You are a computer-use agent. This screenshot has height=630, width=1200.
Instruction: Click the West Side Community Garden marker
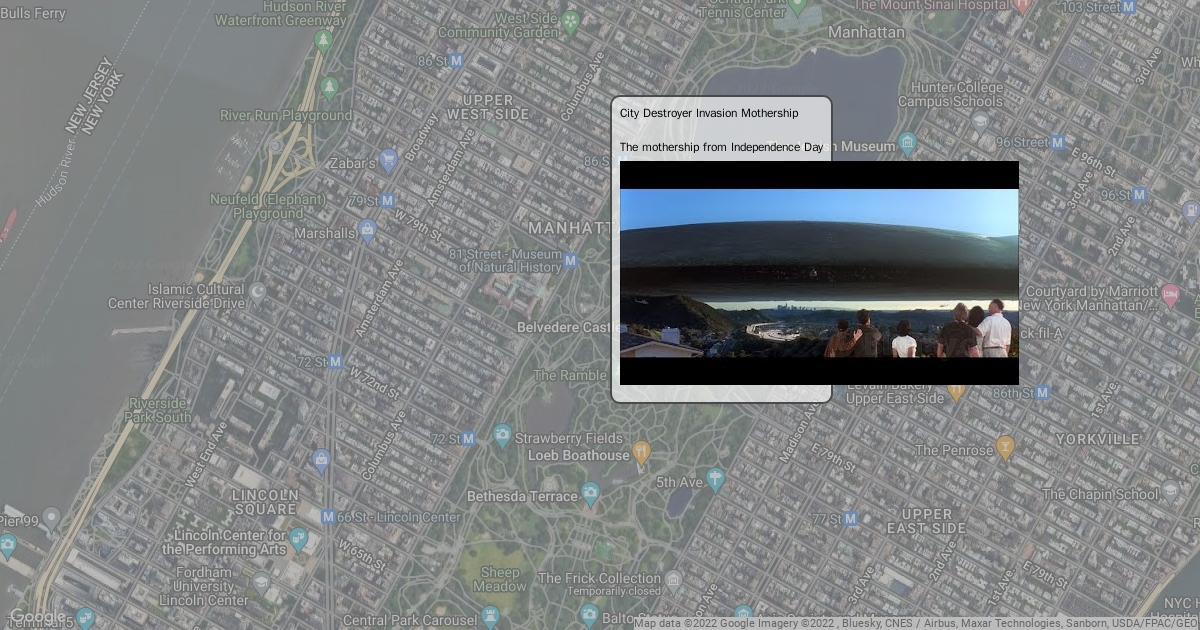[x=570, y=21]
